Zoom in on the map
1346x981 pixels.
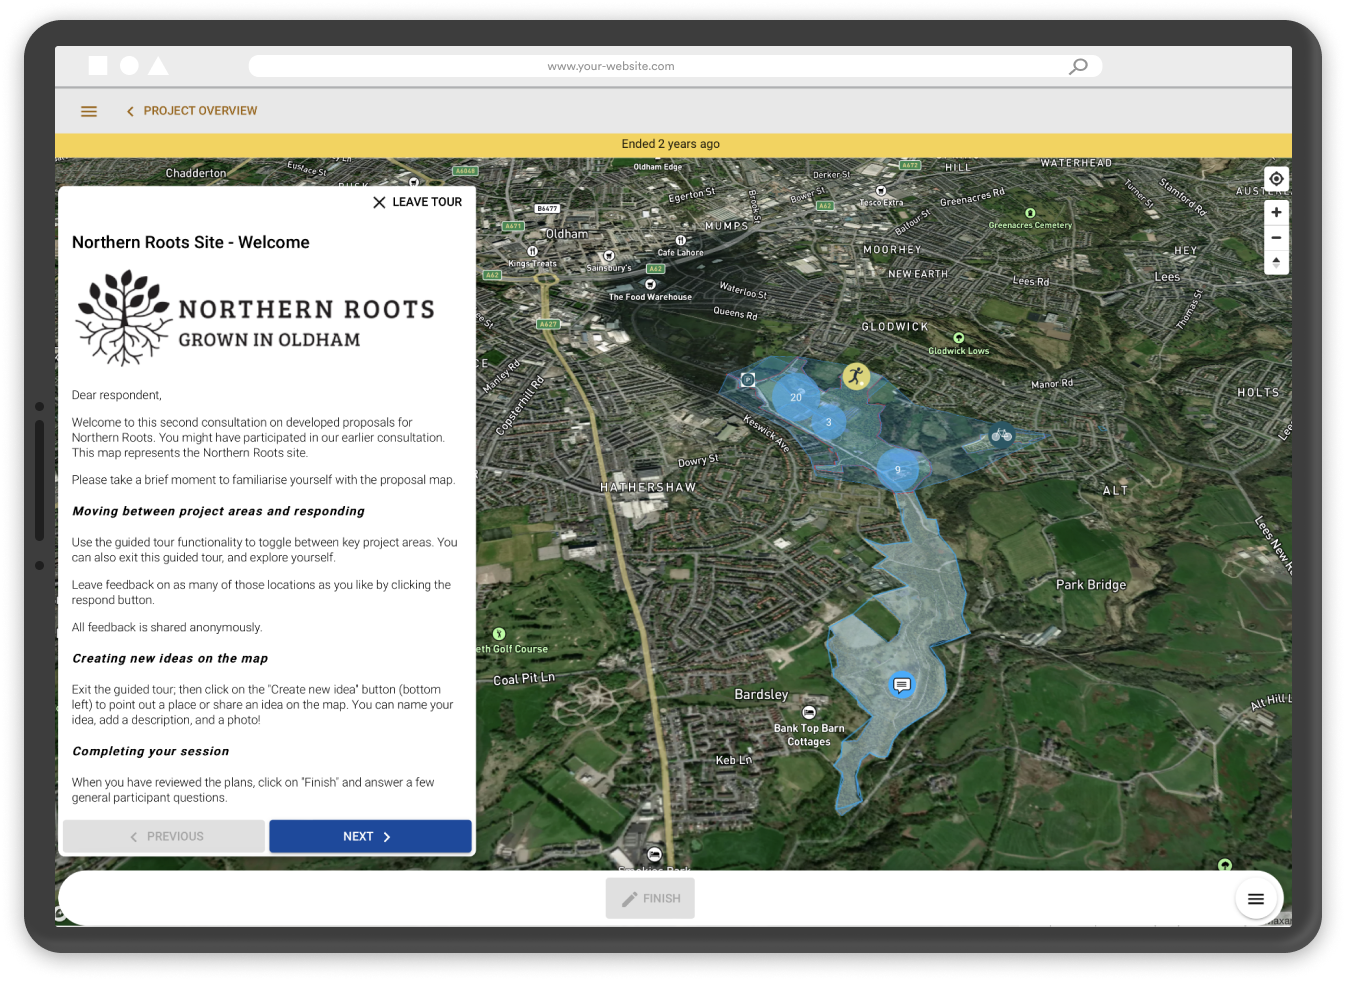[x=1276, y=212]
